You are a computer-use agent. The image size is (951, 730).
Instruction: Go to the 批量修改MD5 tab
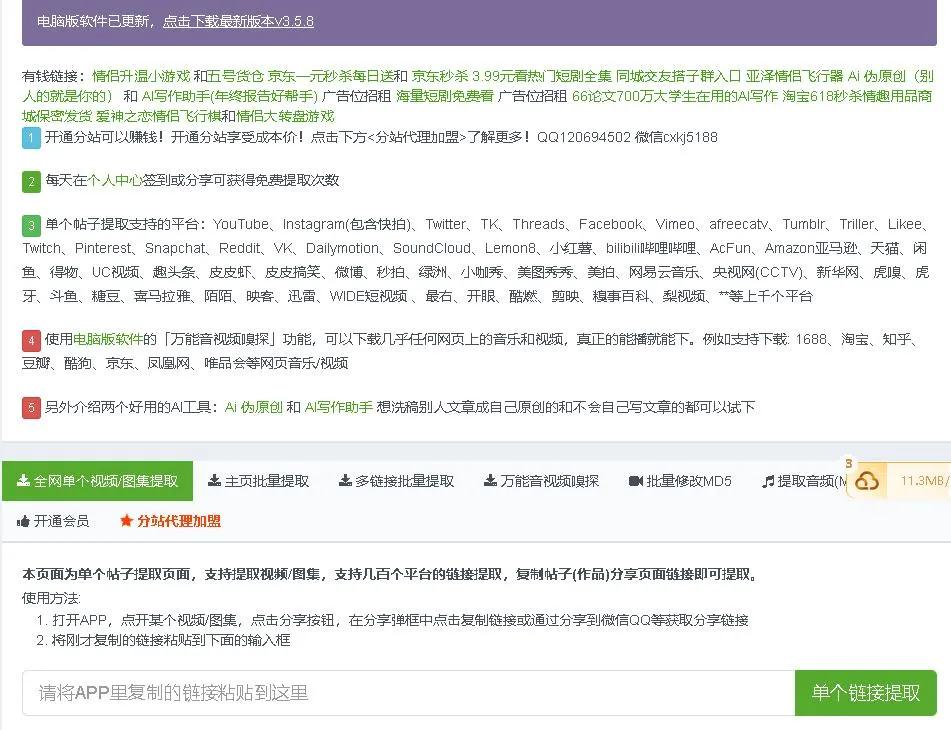coord(680,481)
